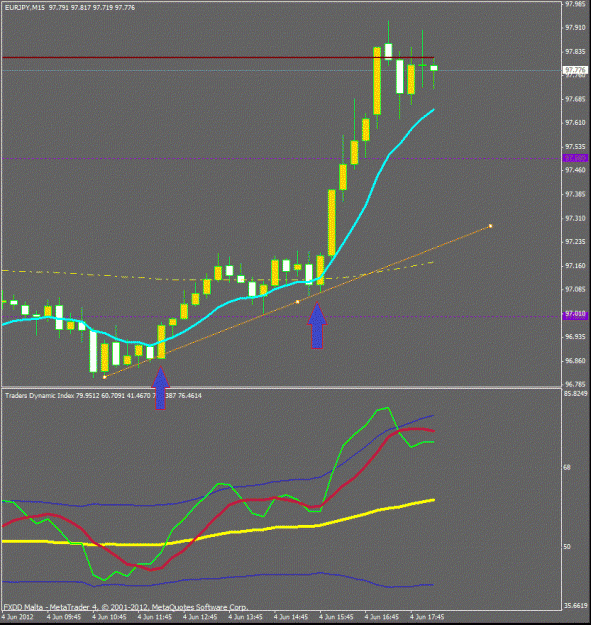591x625 pixels.
Task: Click the 97.235 price axis label
Action: [x=575, y=242]
